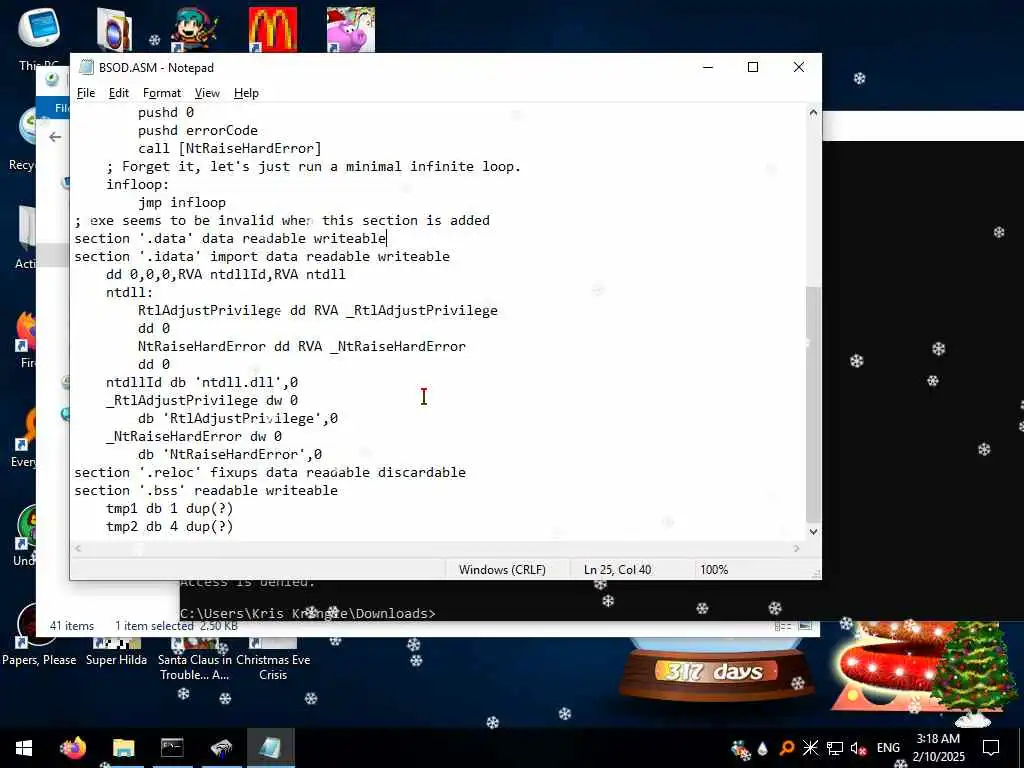Maximize the Notepad window
The height and width of the screenshot is (768, 1024).
tap(753, 67)
